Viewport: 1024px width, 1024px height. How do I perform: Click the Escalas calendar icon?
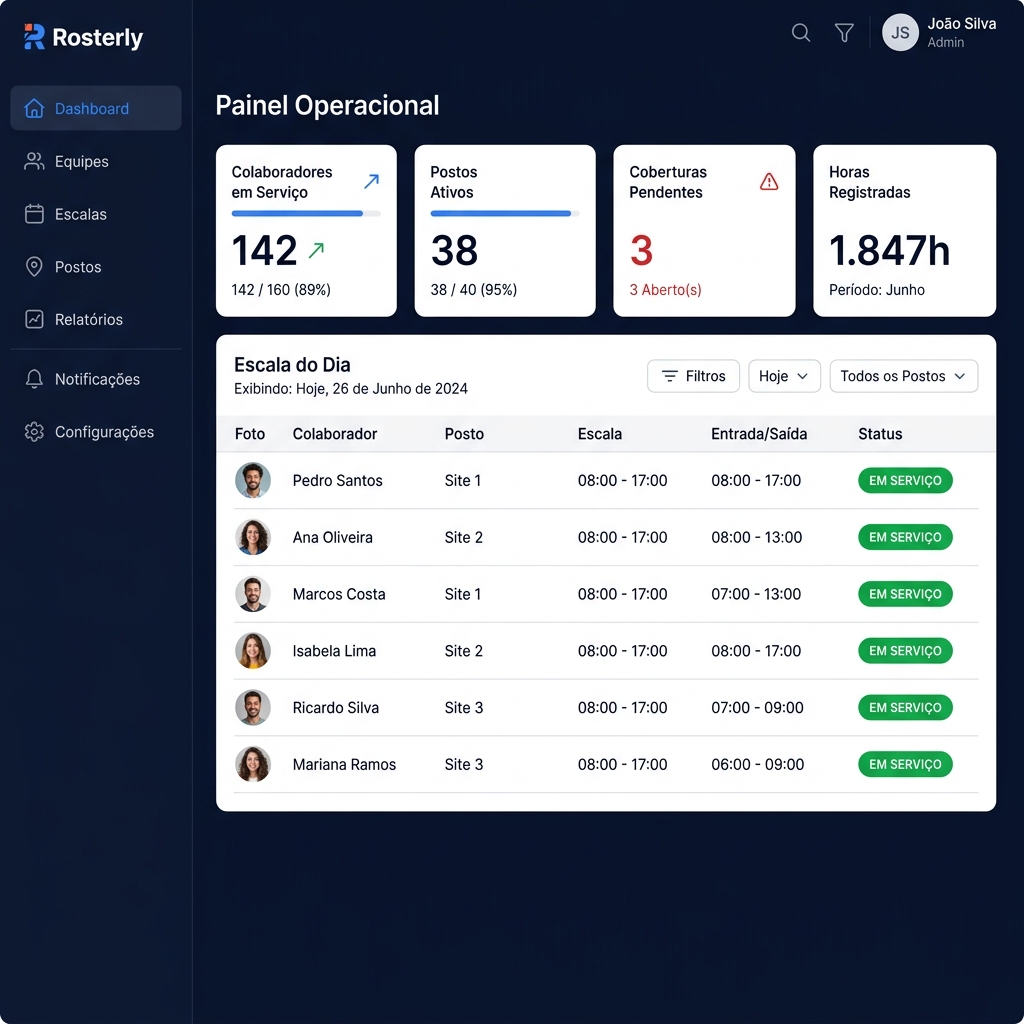34,214
